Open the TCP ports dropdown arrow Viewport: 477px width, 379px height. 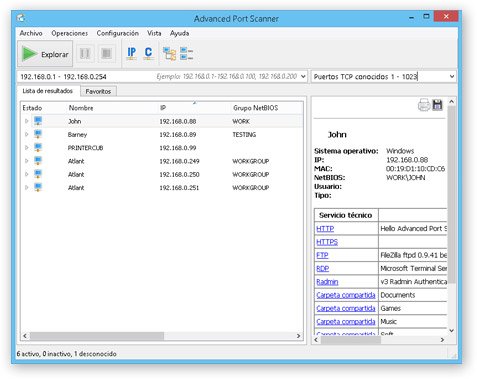pyautogui.click(x=452, y=76)
